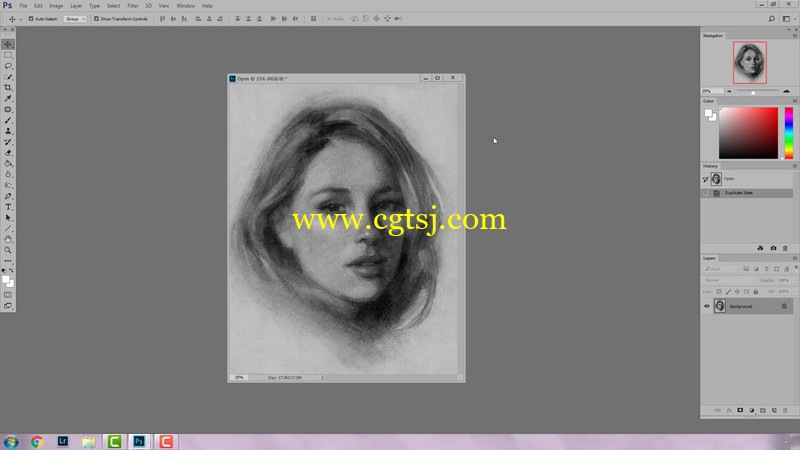Image resolution: width=800 pixels, height=450 pixels.
Task: Create a new layer icon
Action: (774, 410)
